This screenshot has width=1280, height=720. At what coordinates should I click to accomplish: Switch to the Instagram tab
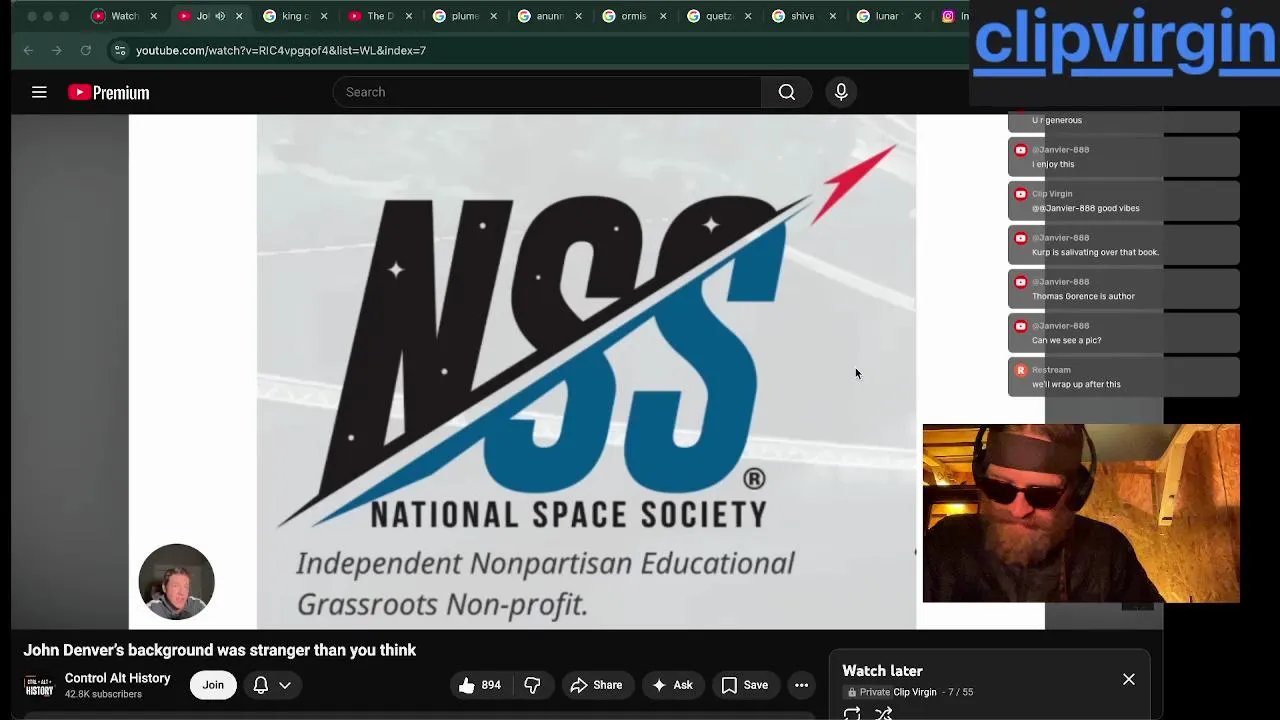coord(954,16)
